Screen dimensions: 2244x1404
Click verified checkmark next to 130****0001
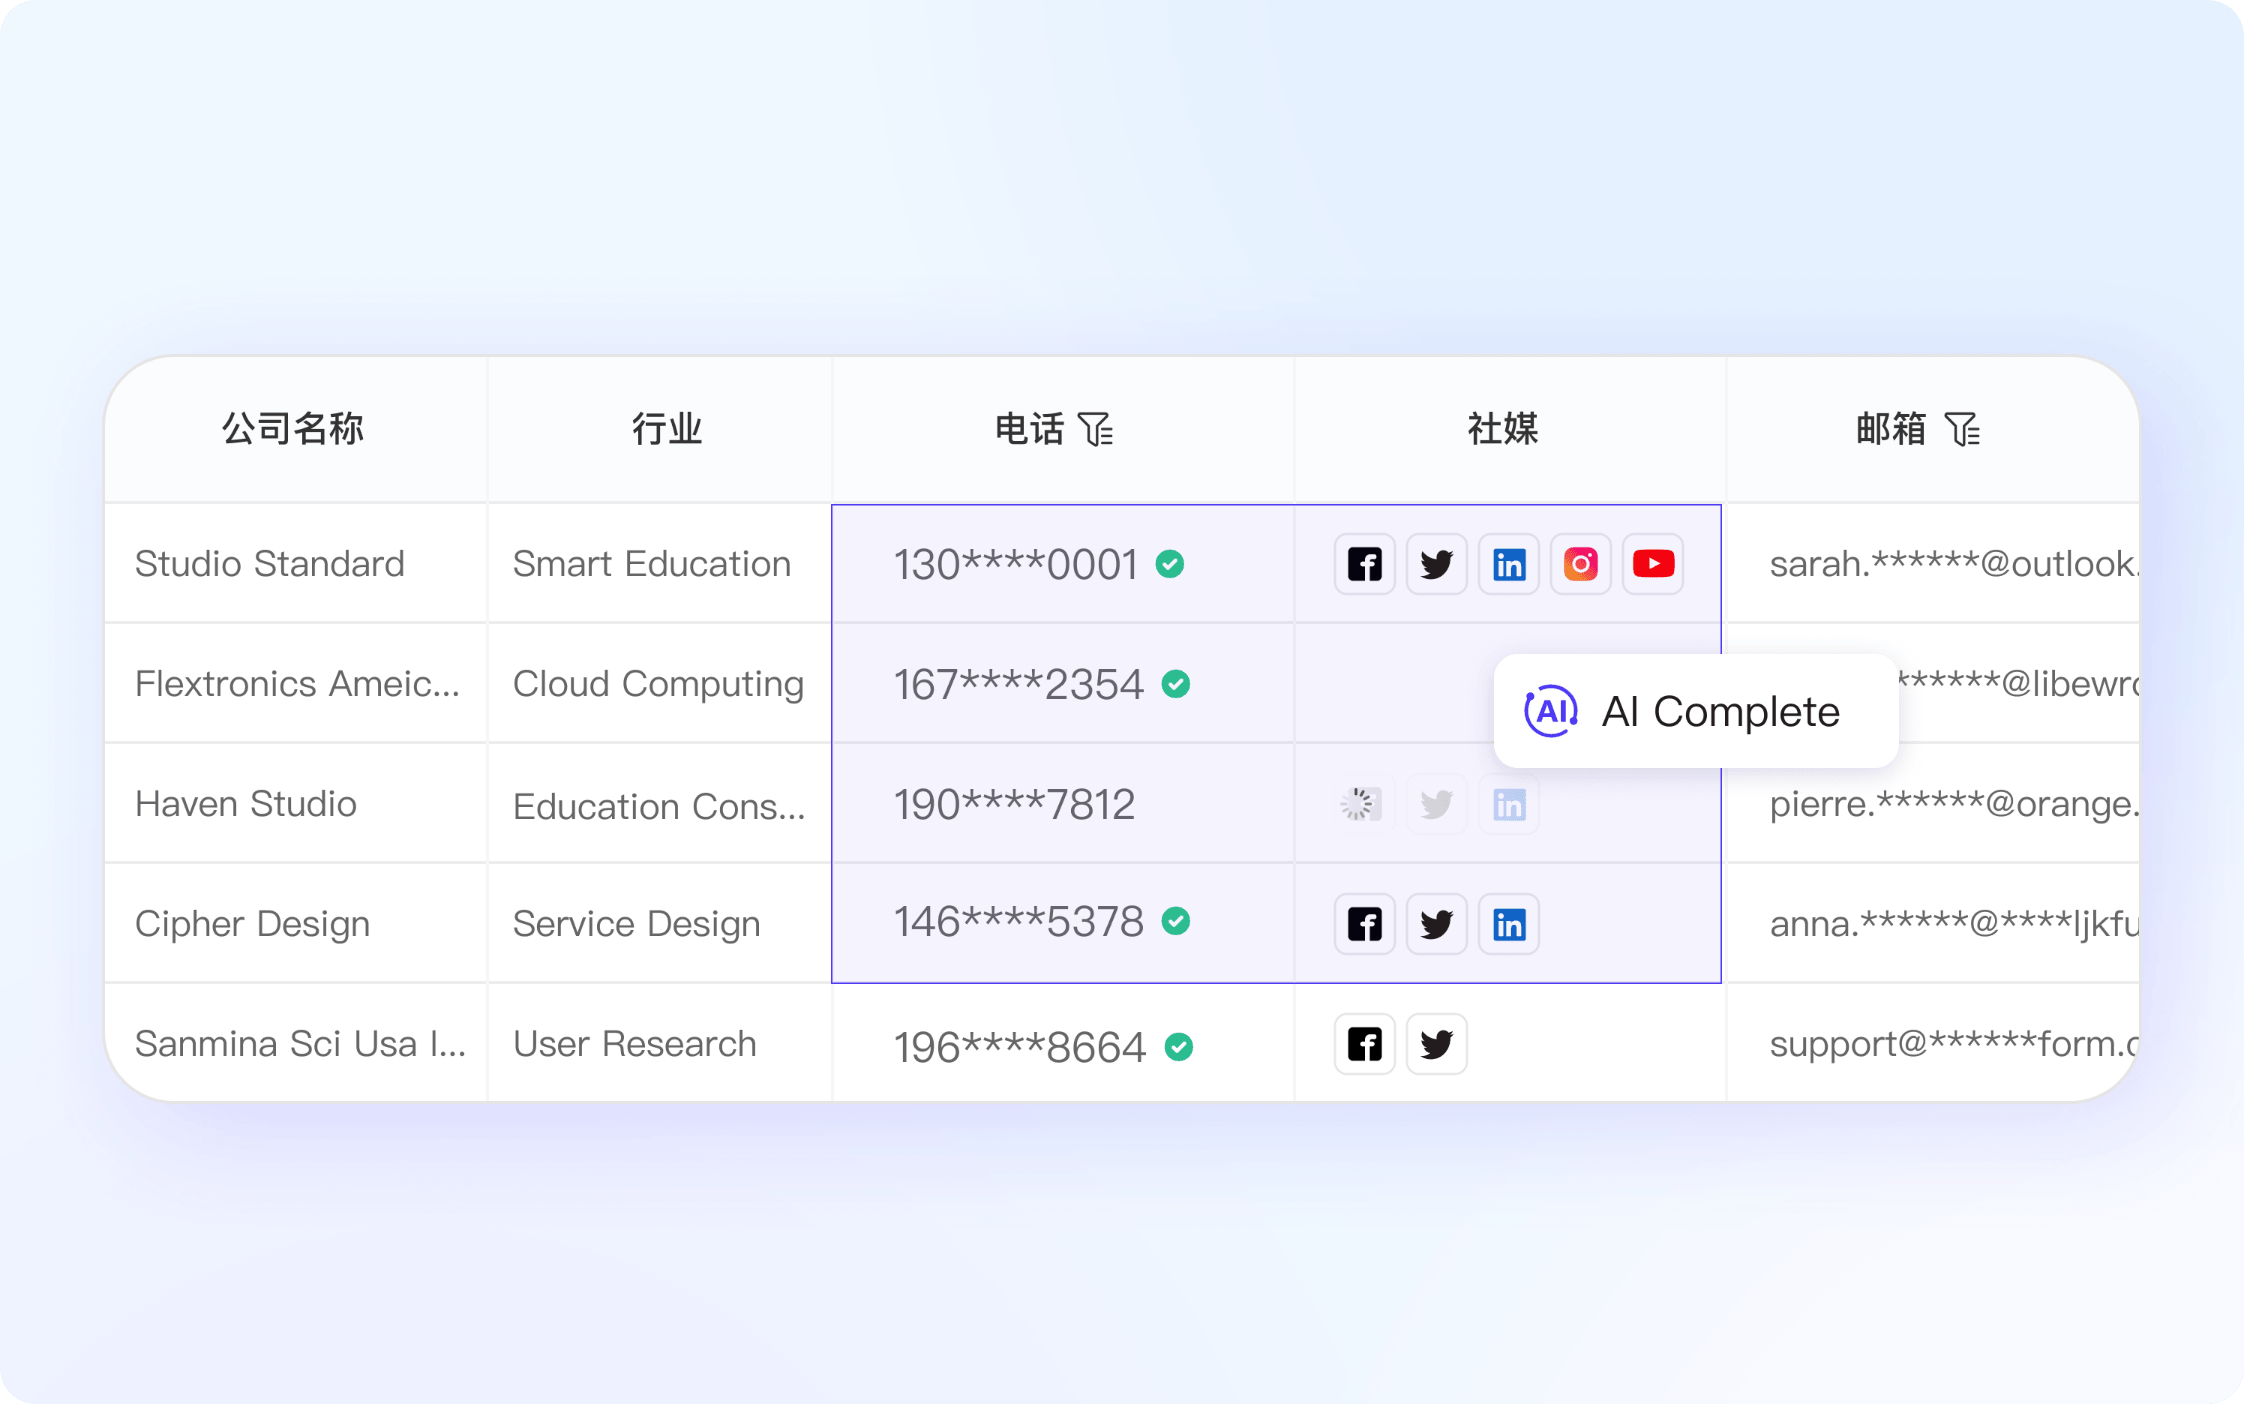(1170, 564)
